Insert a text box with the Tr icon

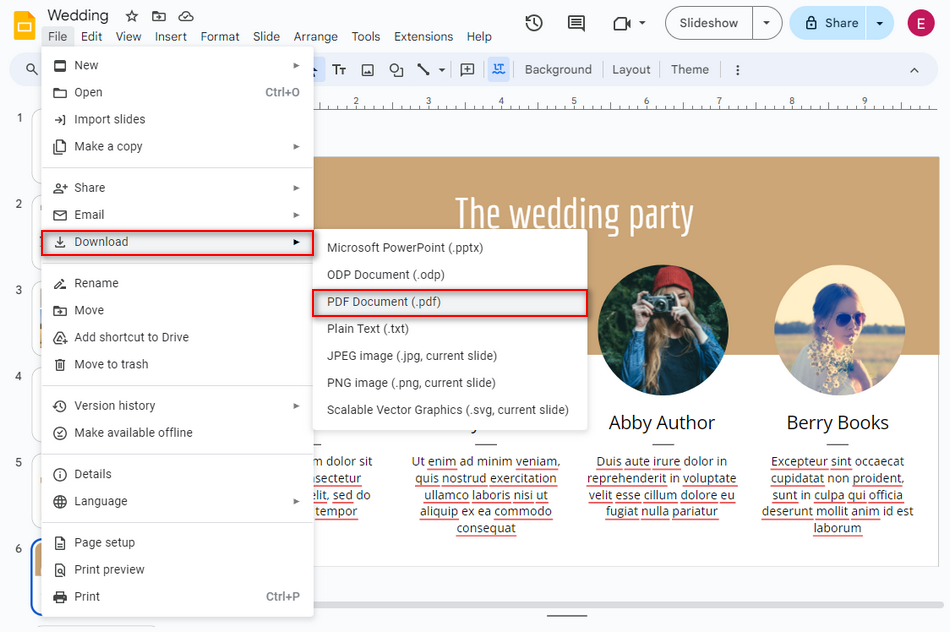click(338, 69)
